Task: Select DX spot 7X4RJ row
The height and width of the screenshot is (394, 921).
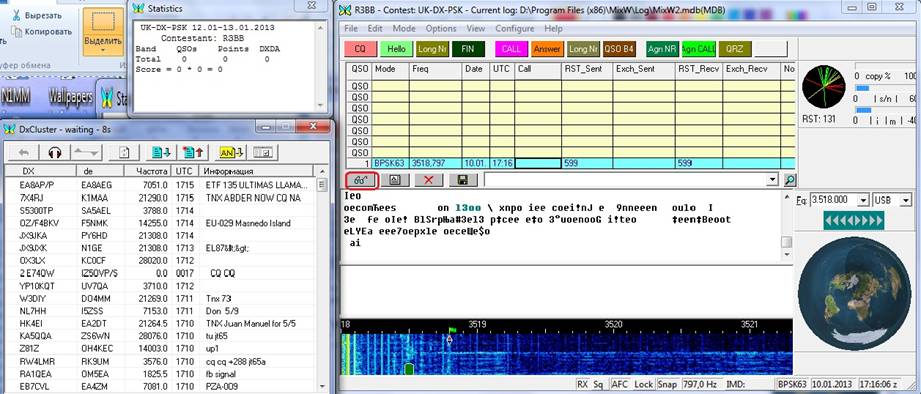Action: point(160,198)
